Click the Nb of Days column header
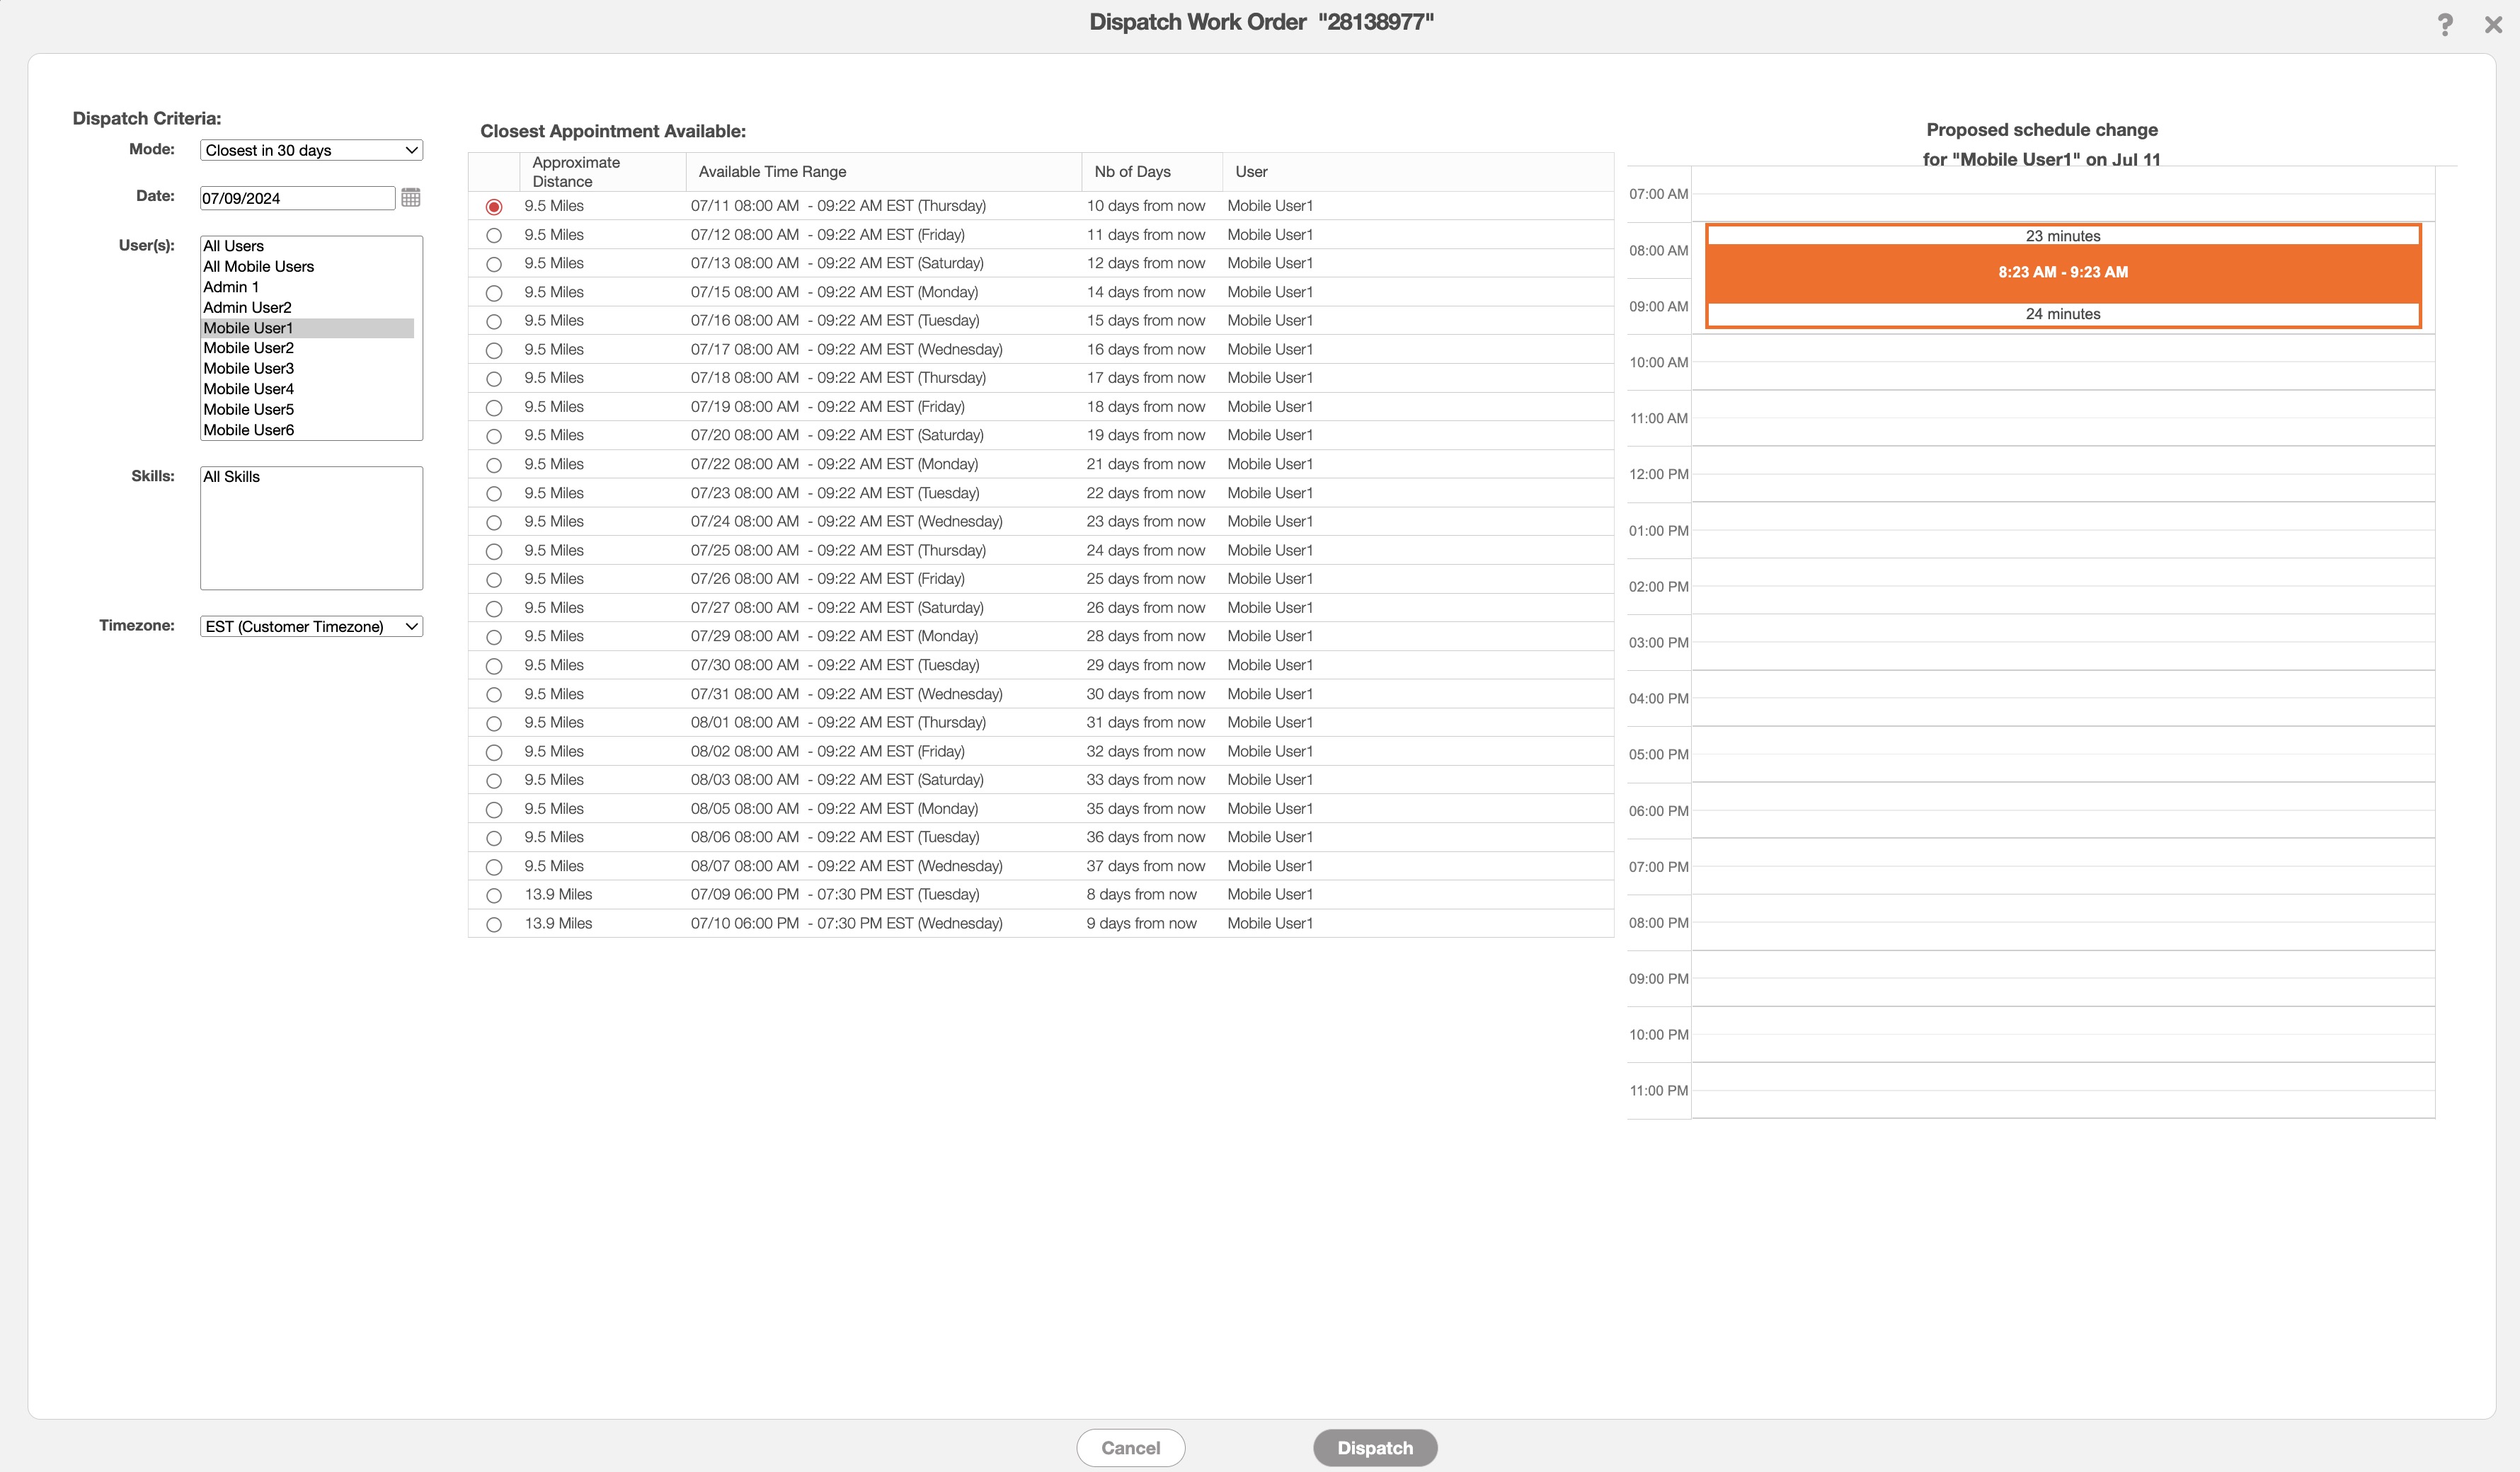Screen dimensions: 2520x1472 click(x=1132, y=172)
